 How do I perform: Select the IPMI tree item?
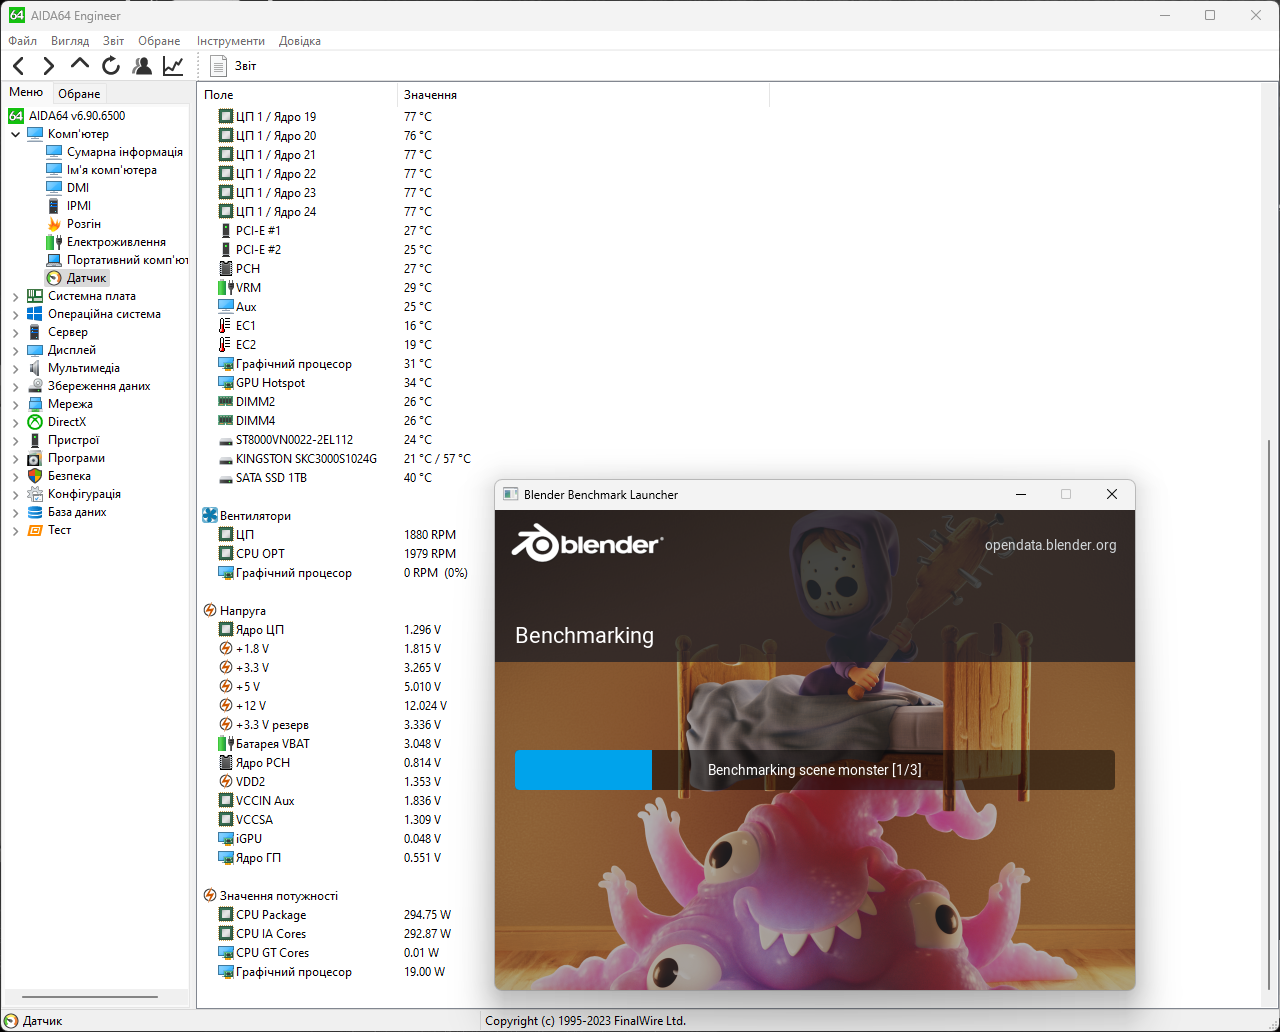tap(79, 206)
